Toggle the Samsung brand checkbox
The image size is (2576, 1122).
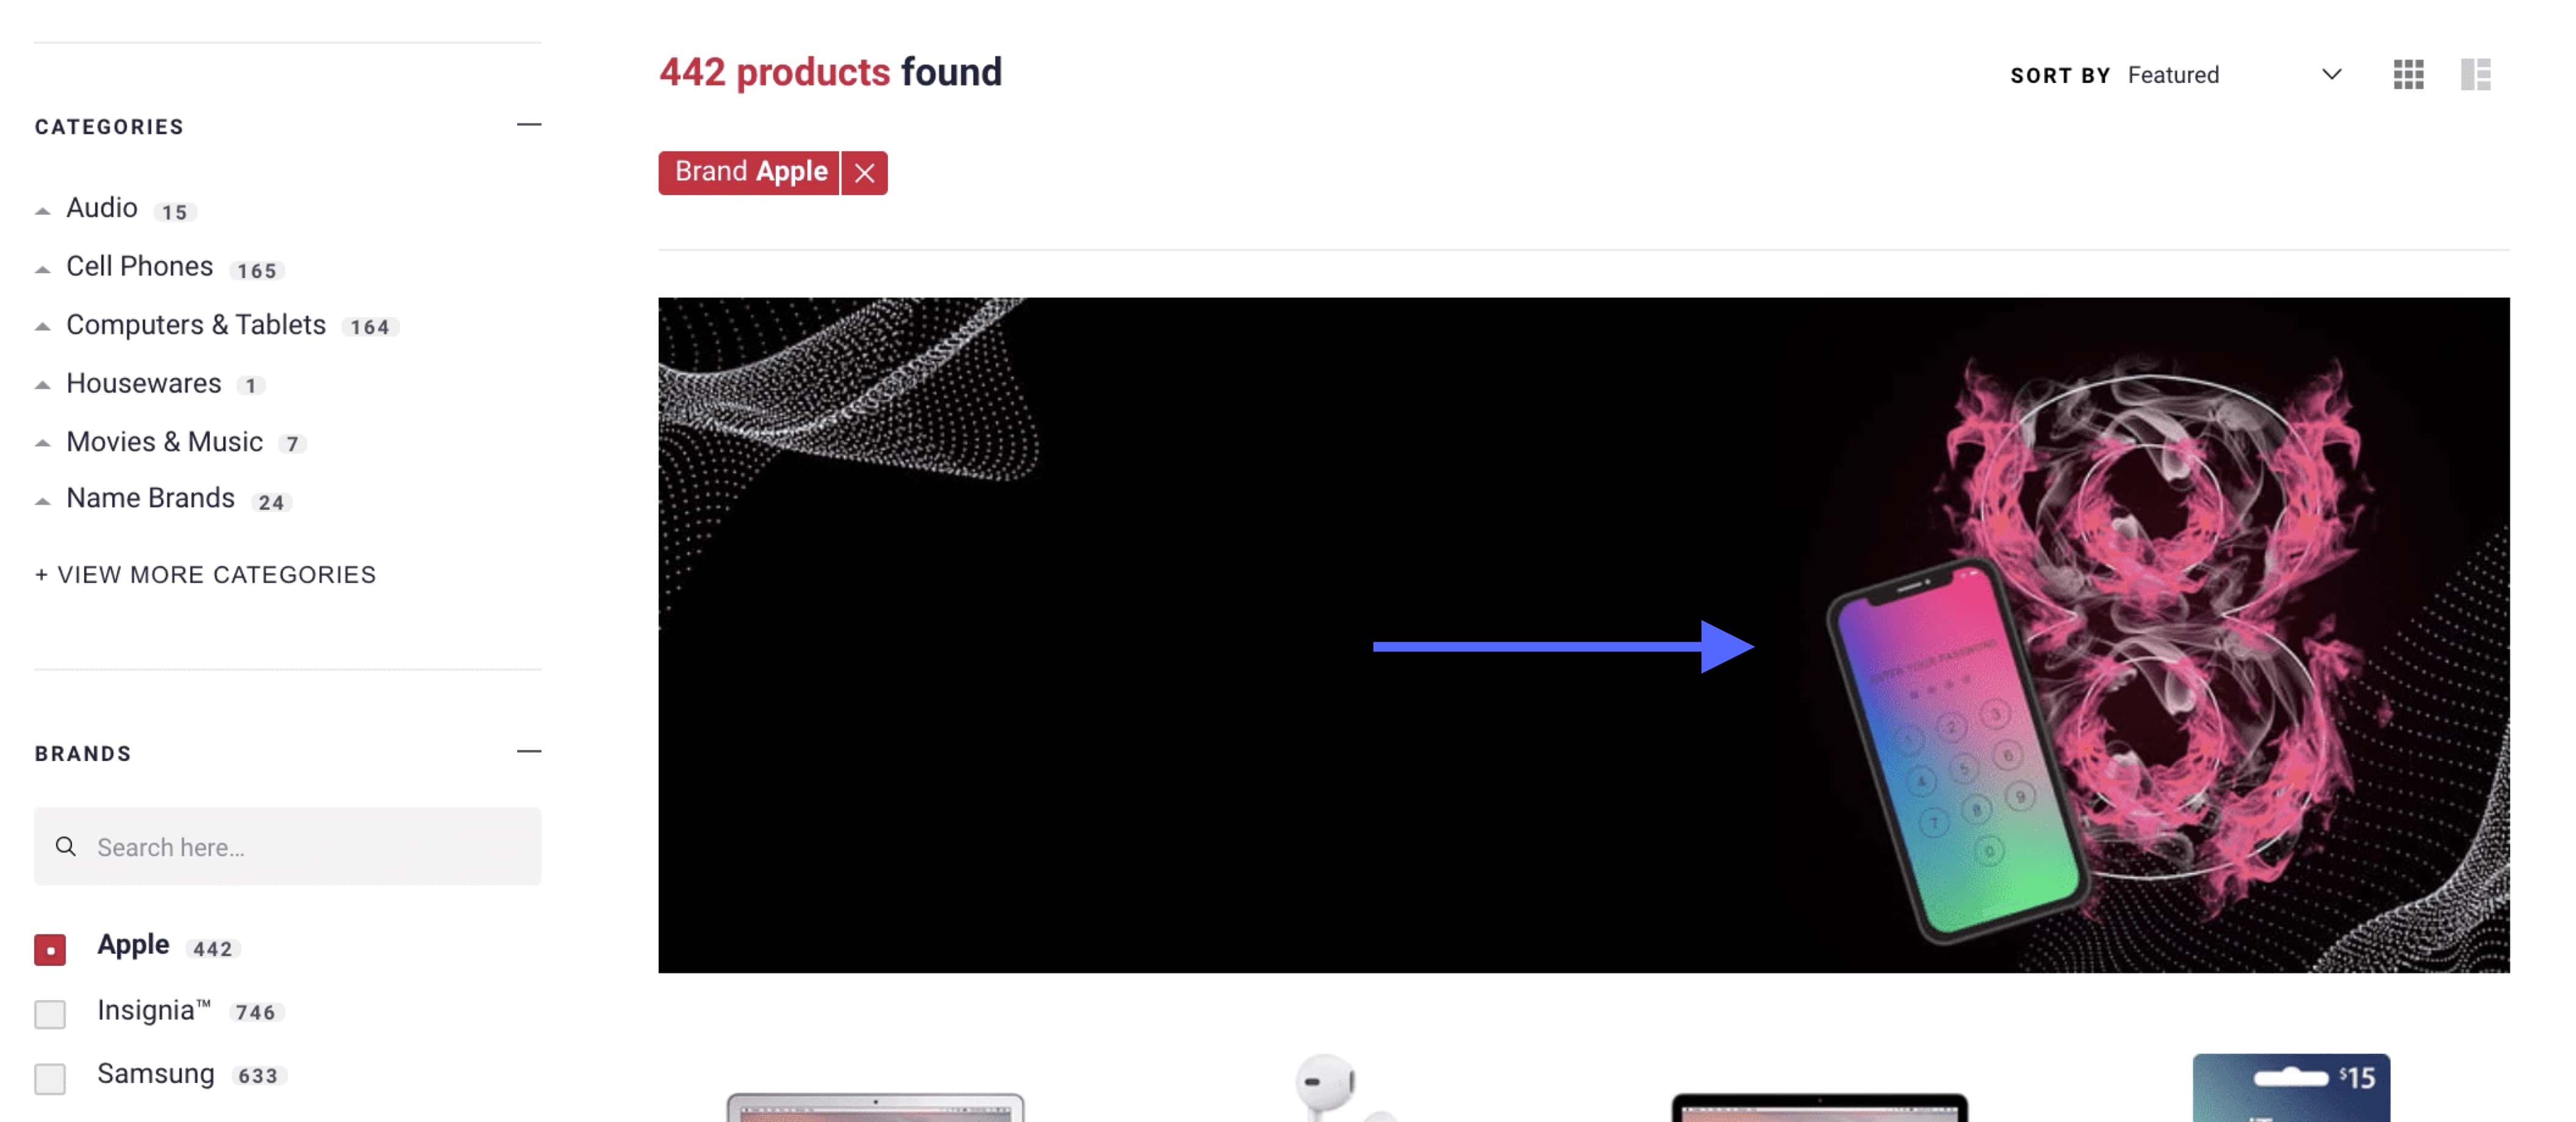[49, 1076]
